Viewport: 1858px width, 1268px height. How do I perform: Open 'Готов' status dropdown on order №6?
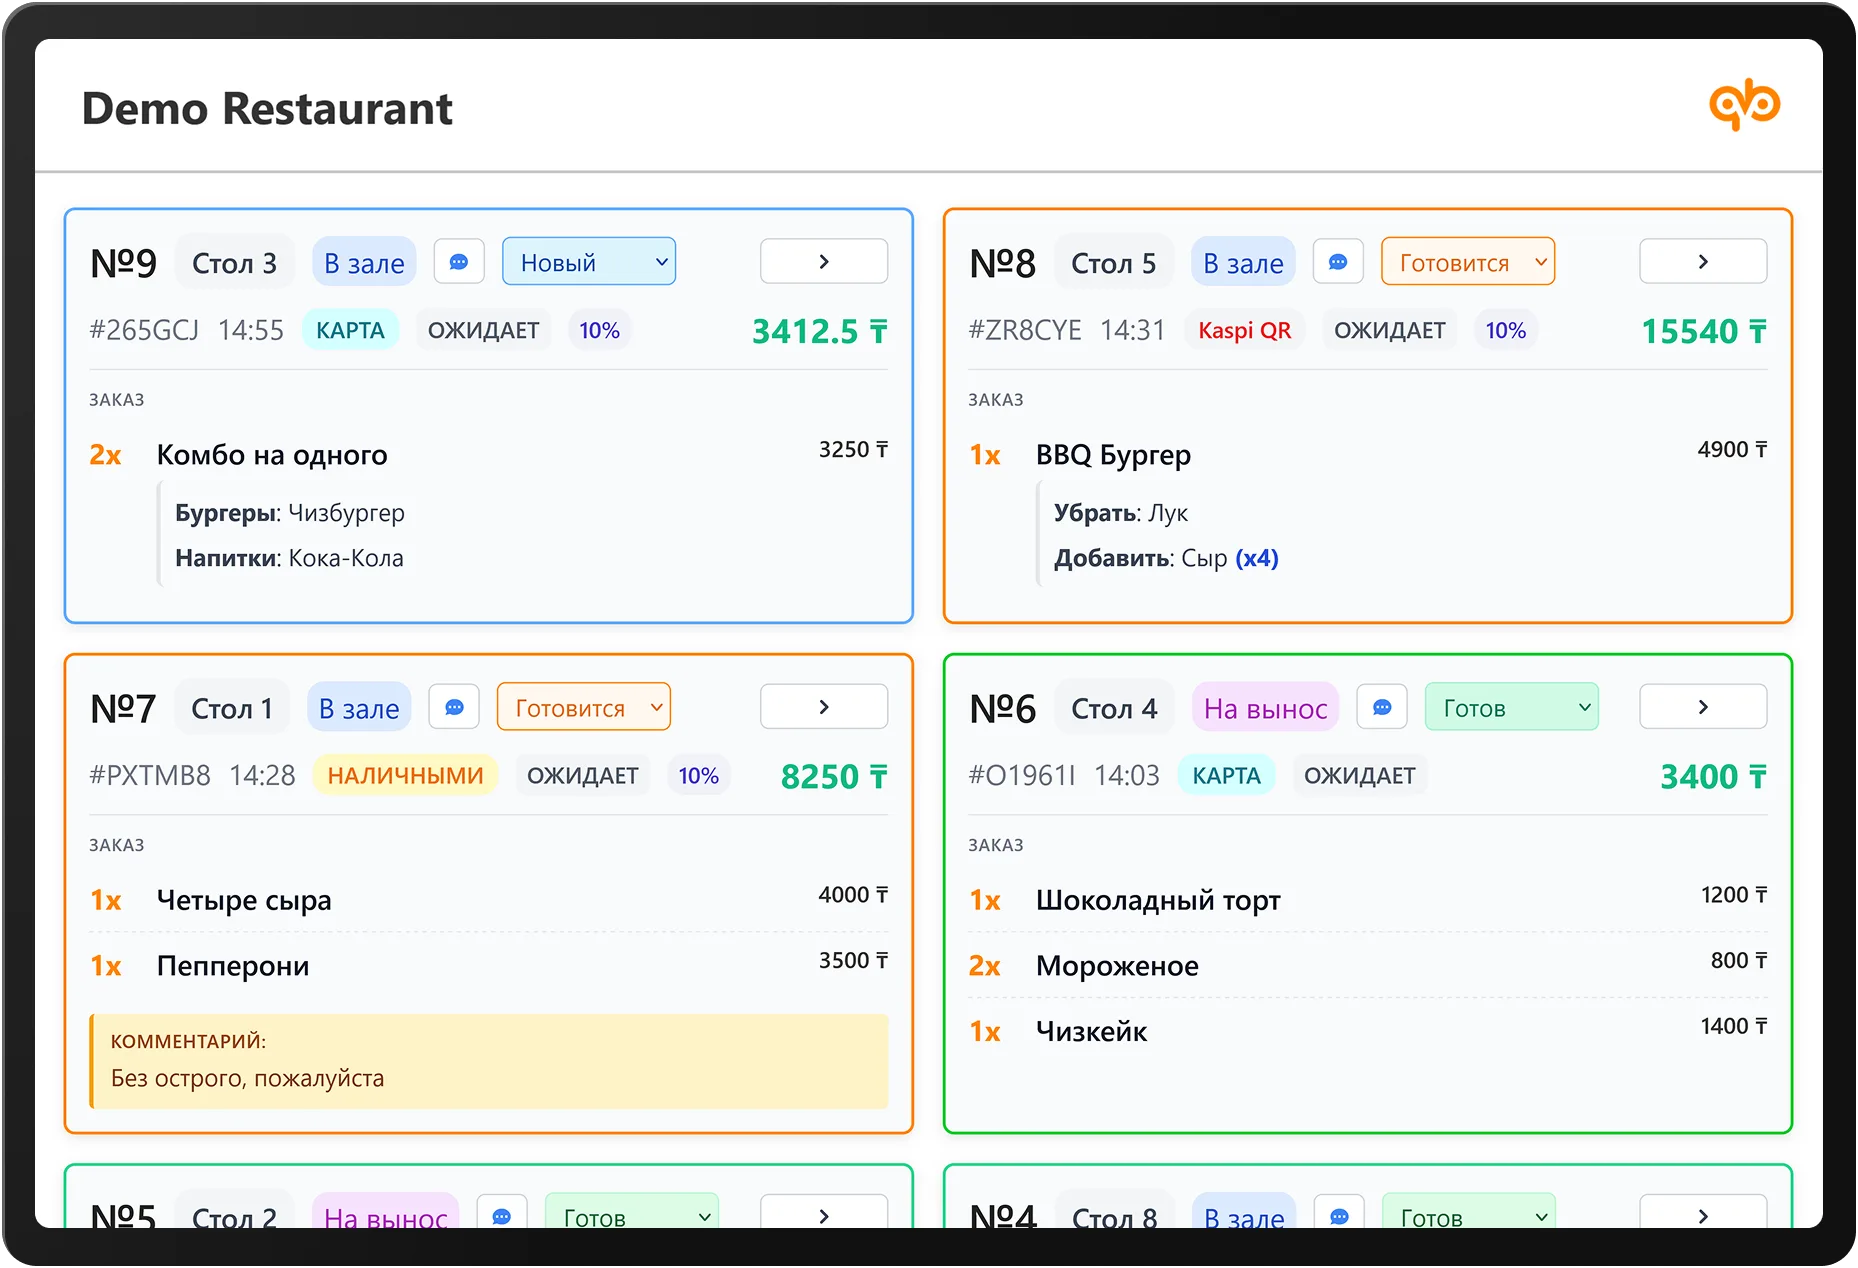(x=1511, y=707)
